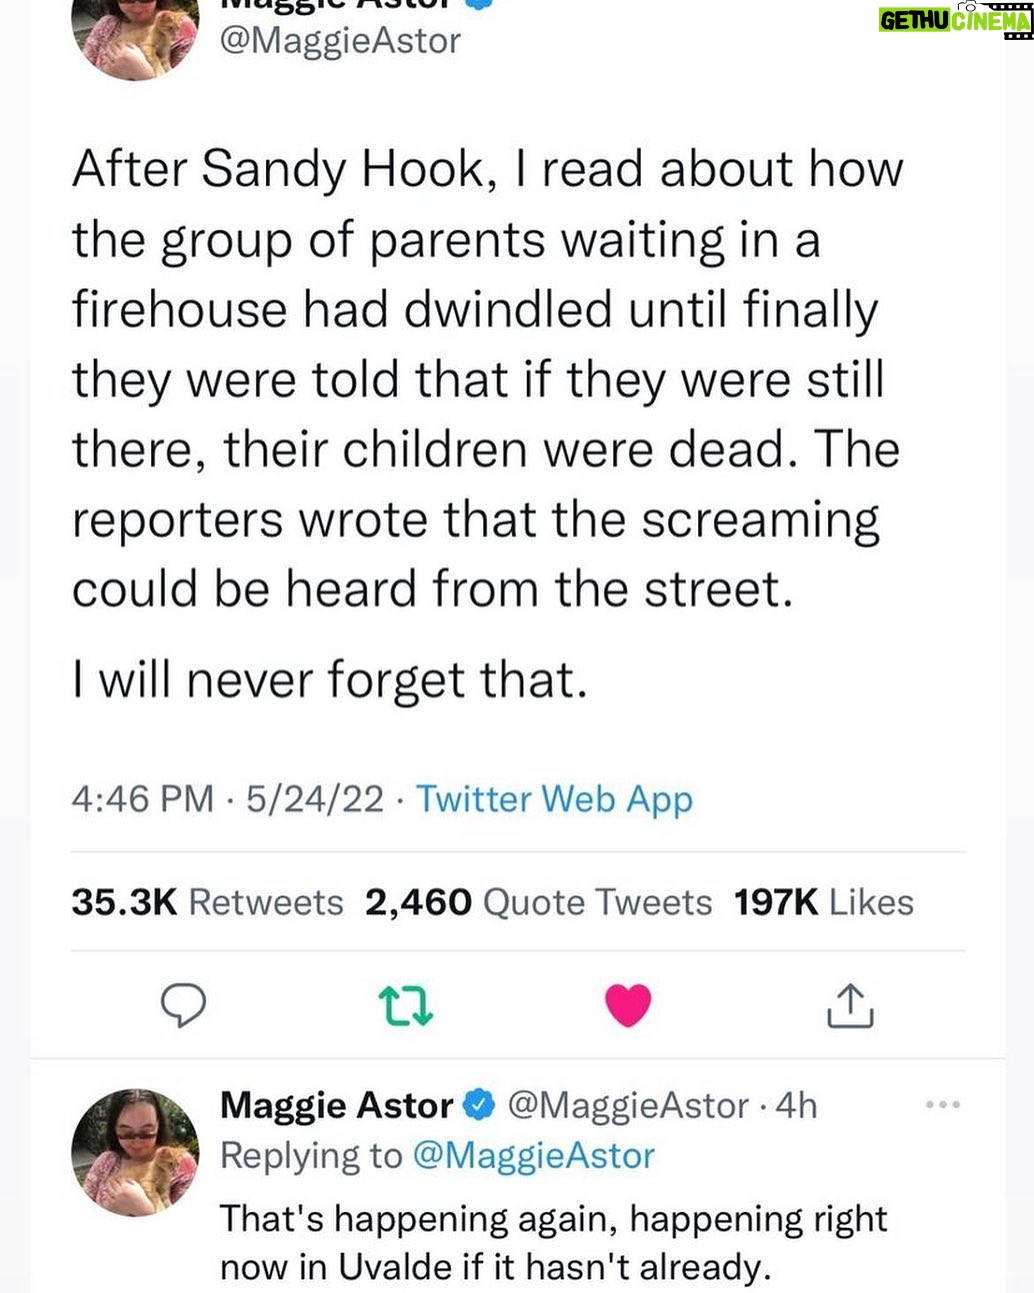
Task: Click the @MaggieAstor handle at the top
Action: (x=340, y=41)
